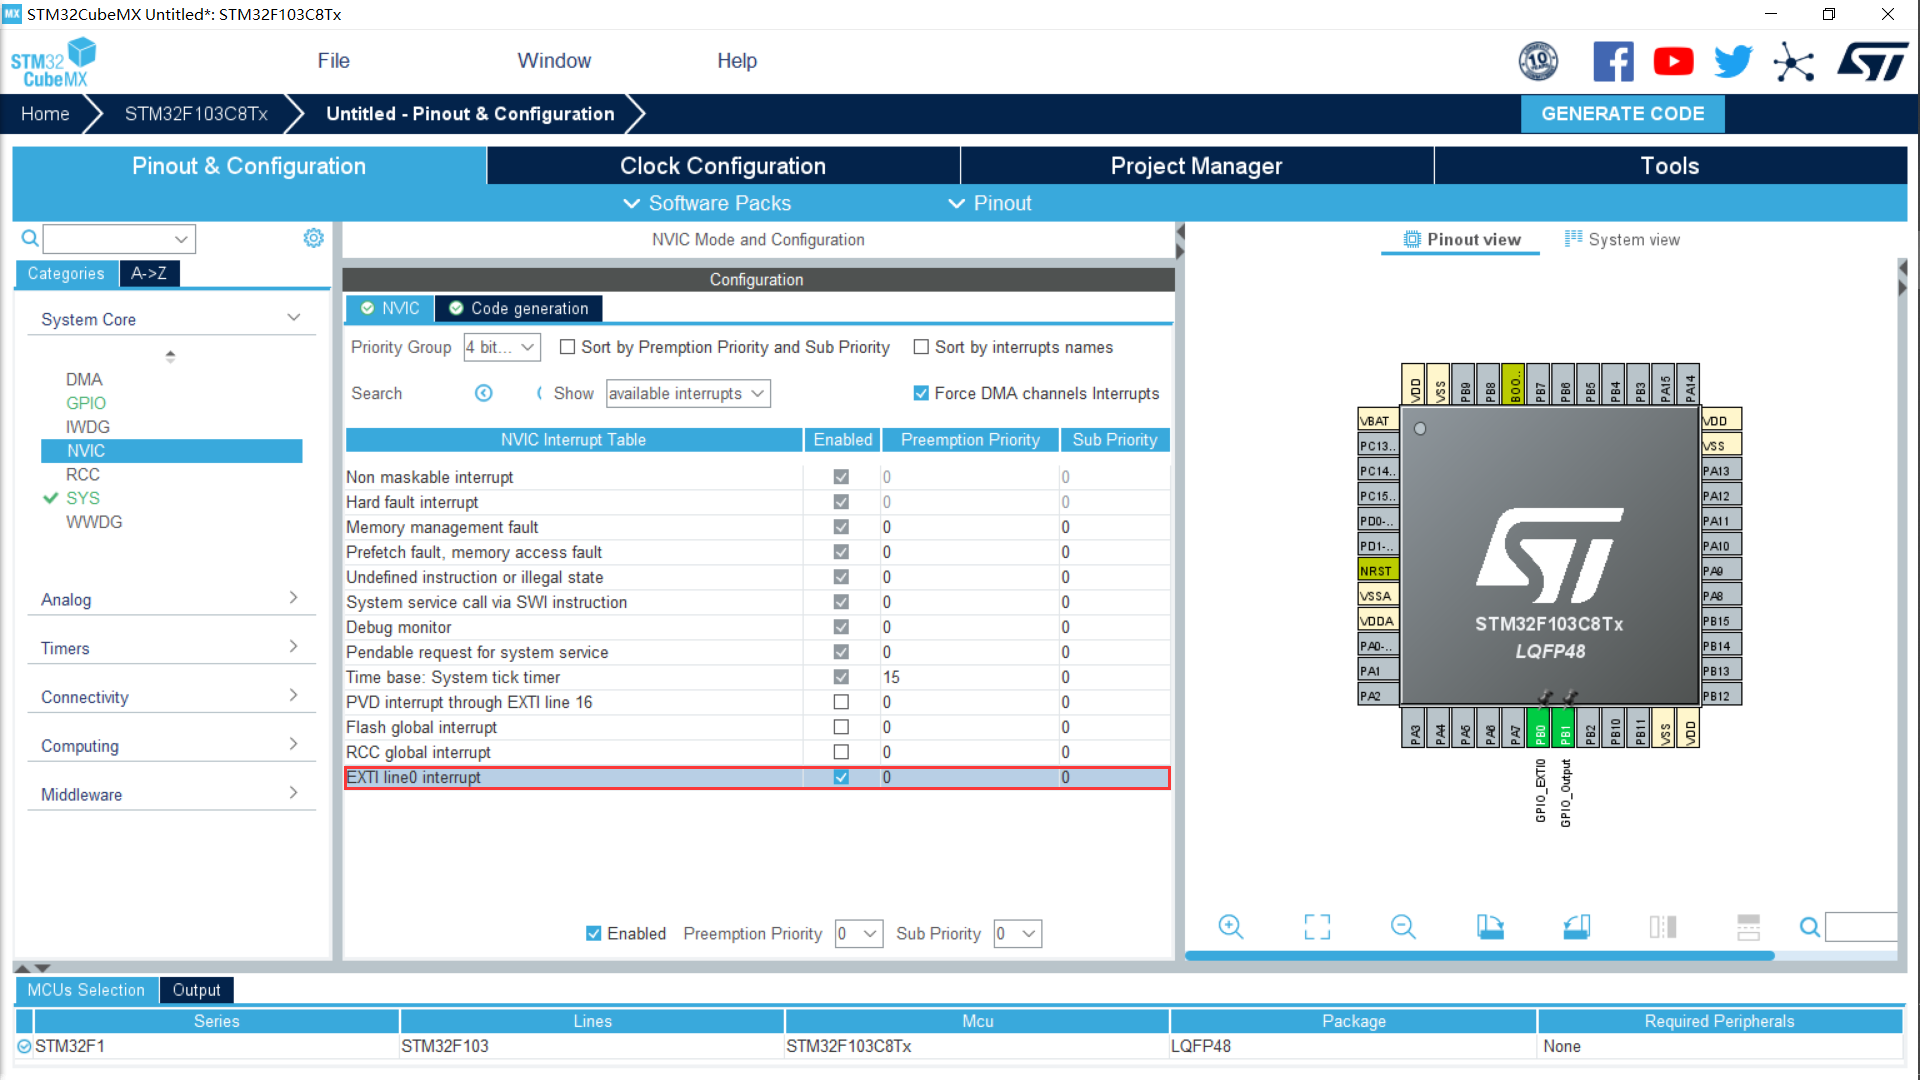Viewport: 1920px width, 1080px height.
Task: Rotate chip view clockwise icon
Action: [1490, 927]
